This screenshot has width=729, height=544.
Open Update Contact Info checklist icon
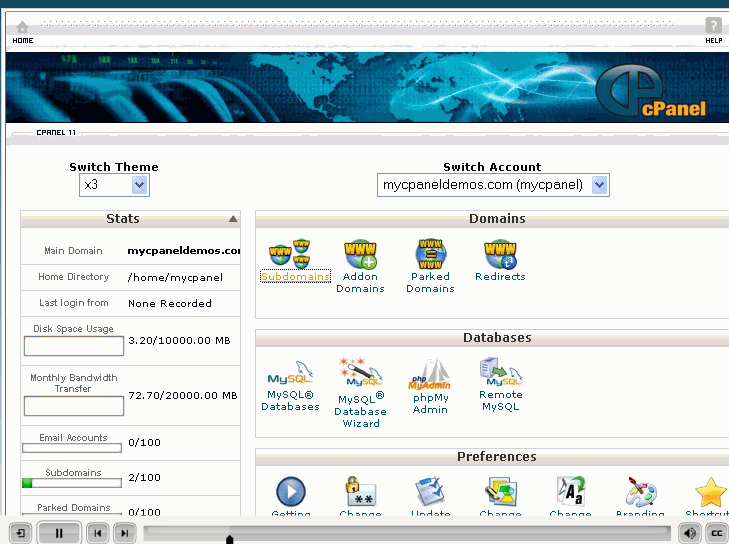pyautogui.click(x=430, y=491)
